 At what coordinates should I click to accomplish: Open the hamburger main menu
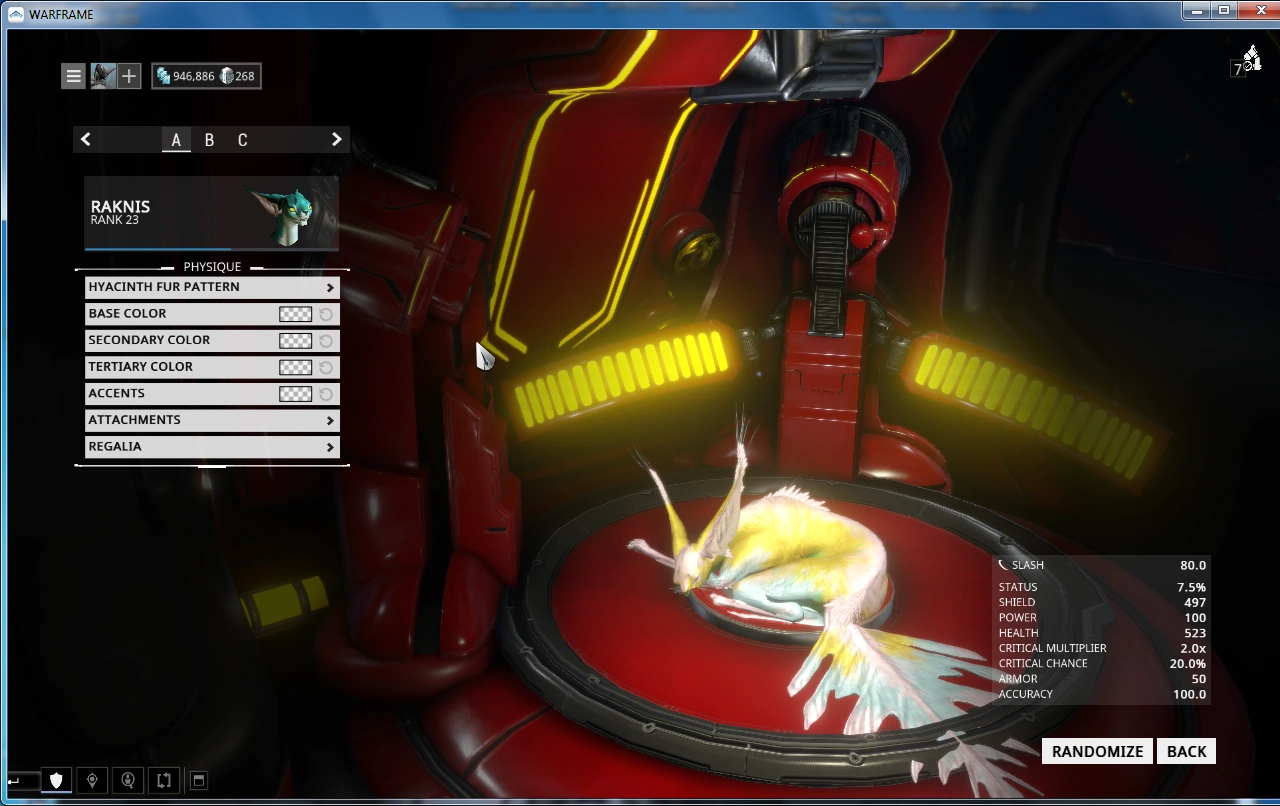pyautogui.click(x=73, y=76)
